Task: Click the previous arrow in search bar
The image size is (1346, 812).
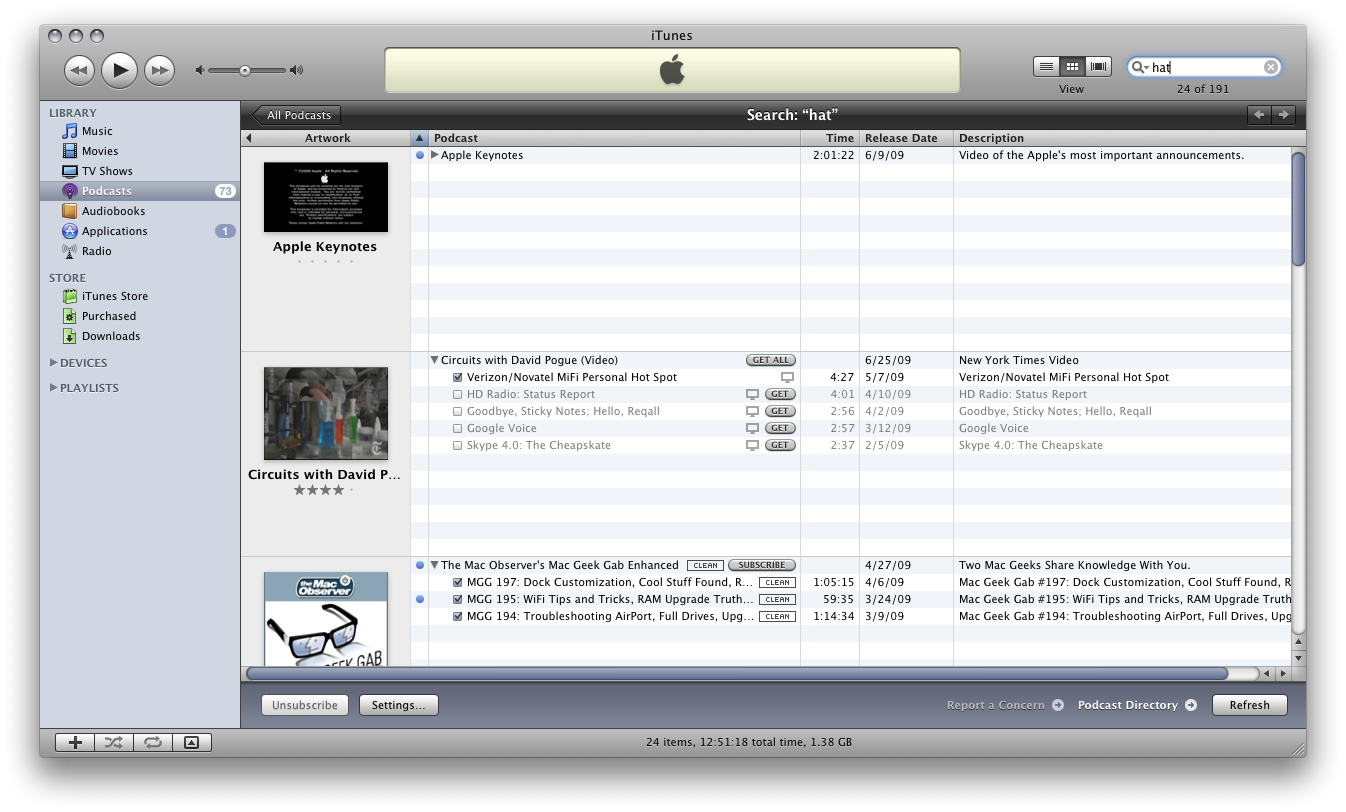Action: pos(1259,115)
